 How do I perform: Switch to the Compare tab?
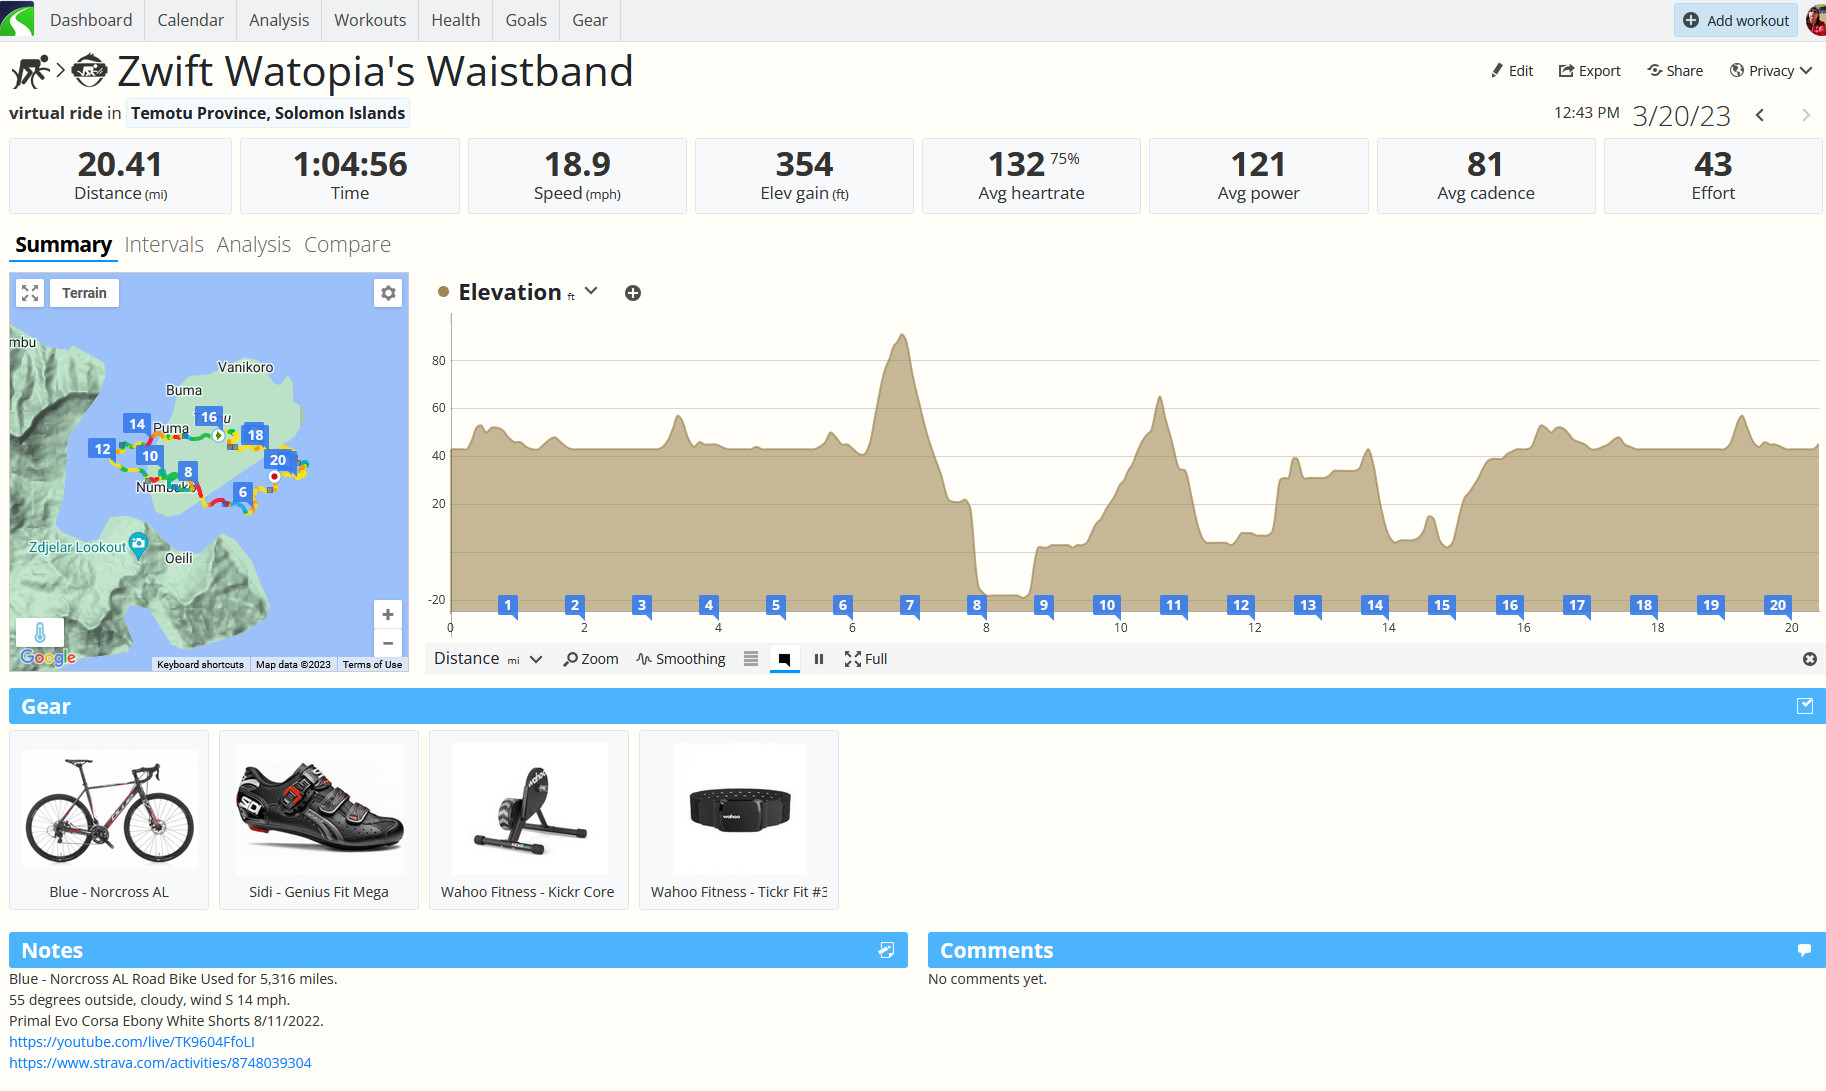pos(347,245)
